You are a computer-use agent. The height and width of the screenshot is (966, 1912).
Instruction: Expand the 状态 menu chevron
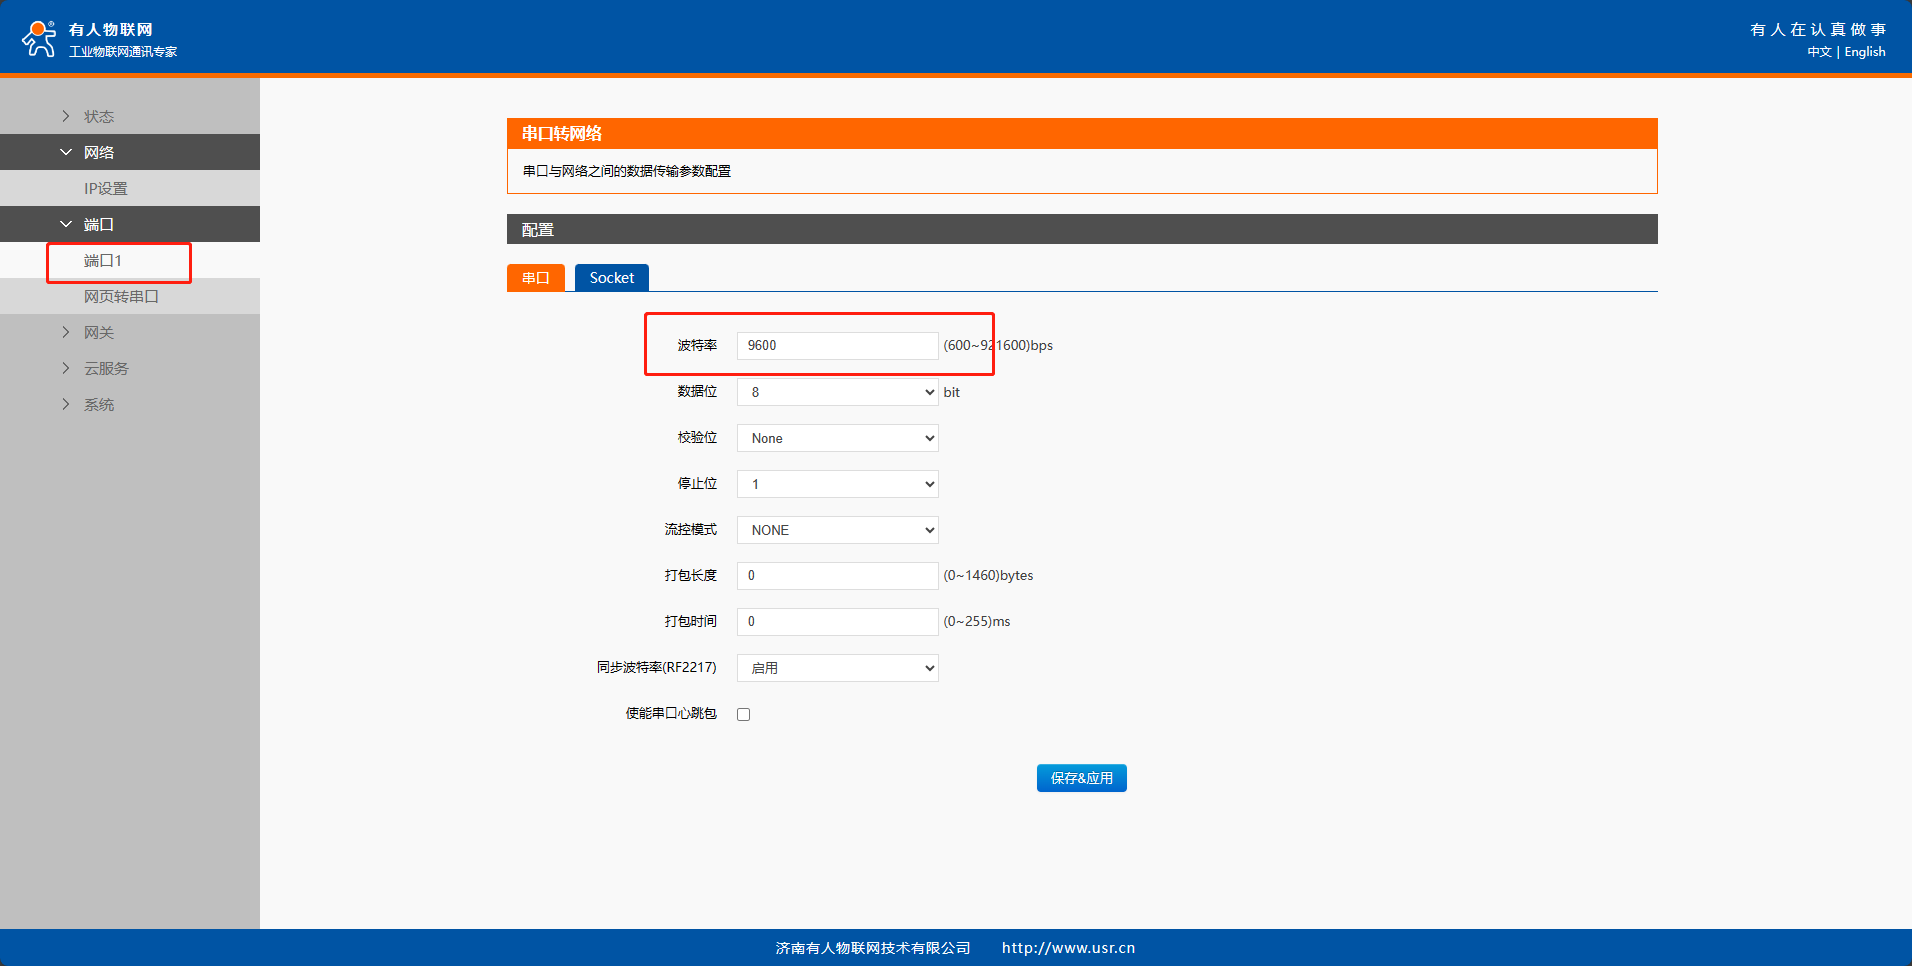click(66, 116)
